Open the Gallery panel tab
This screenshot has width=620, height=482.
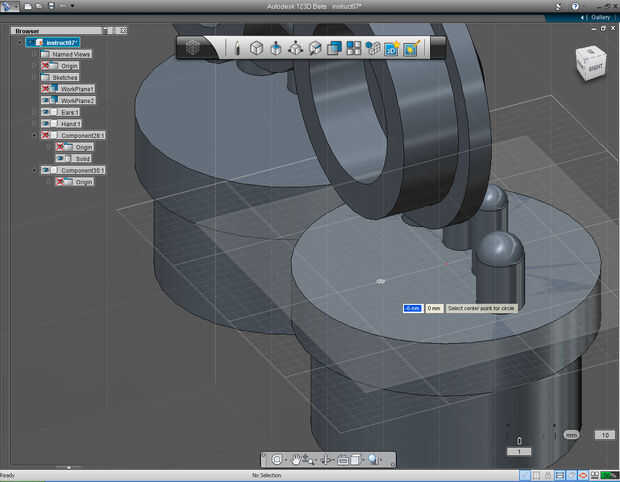tap(599, 17)
